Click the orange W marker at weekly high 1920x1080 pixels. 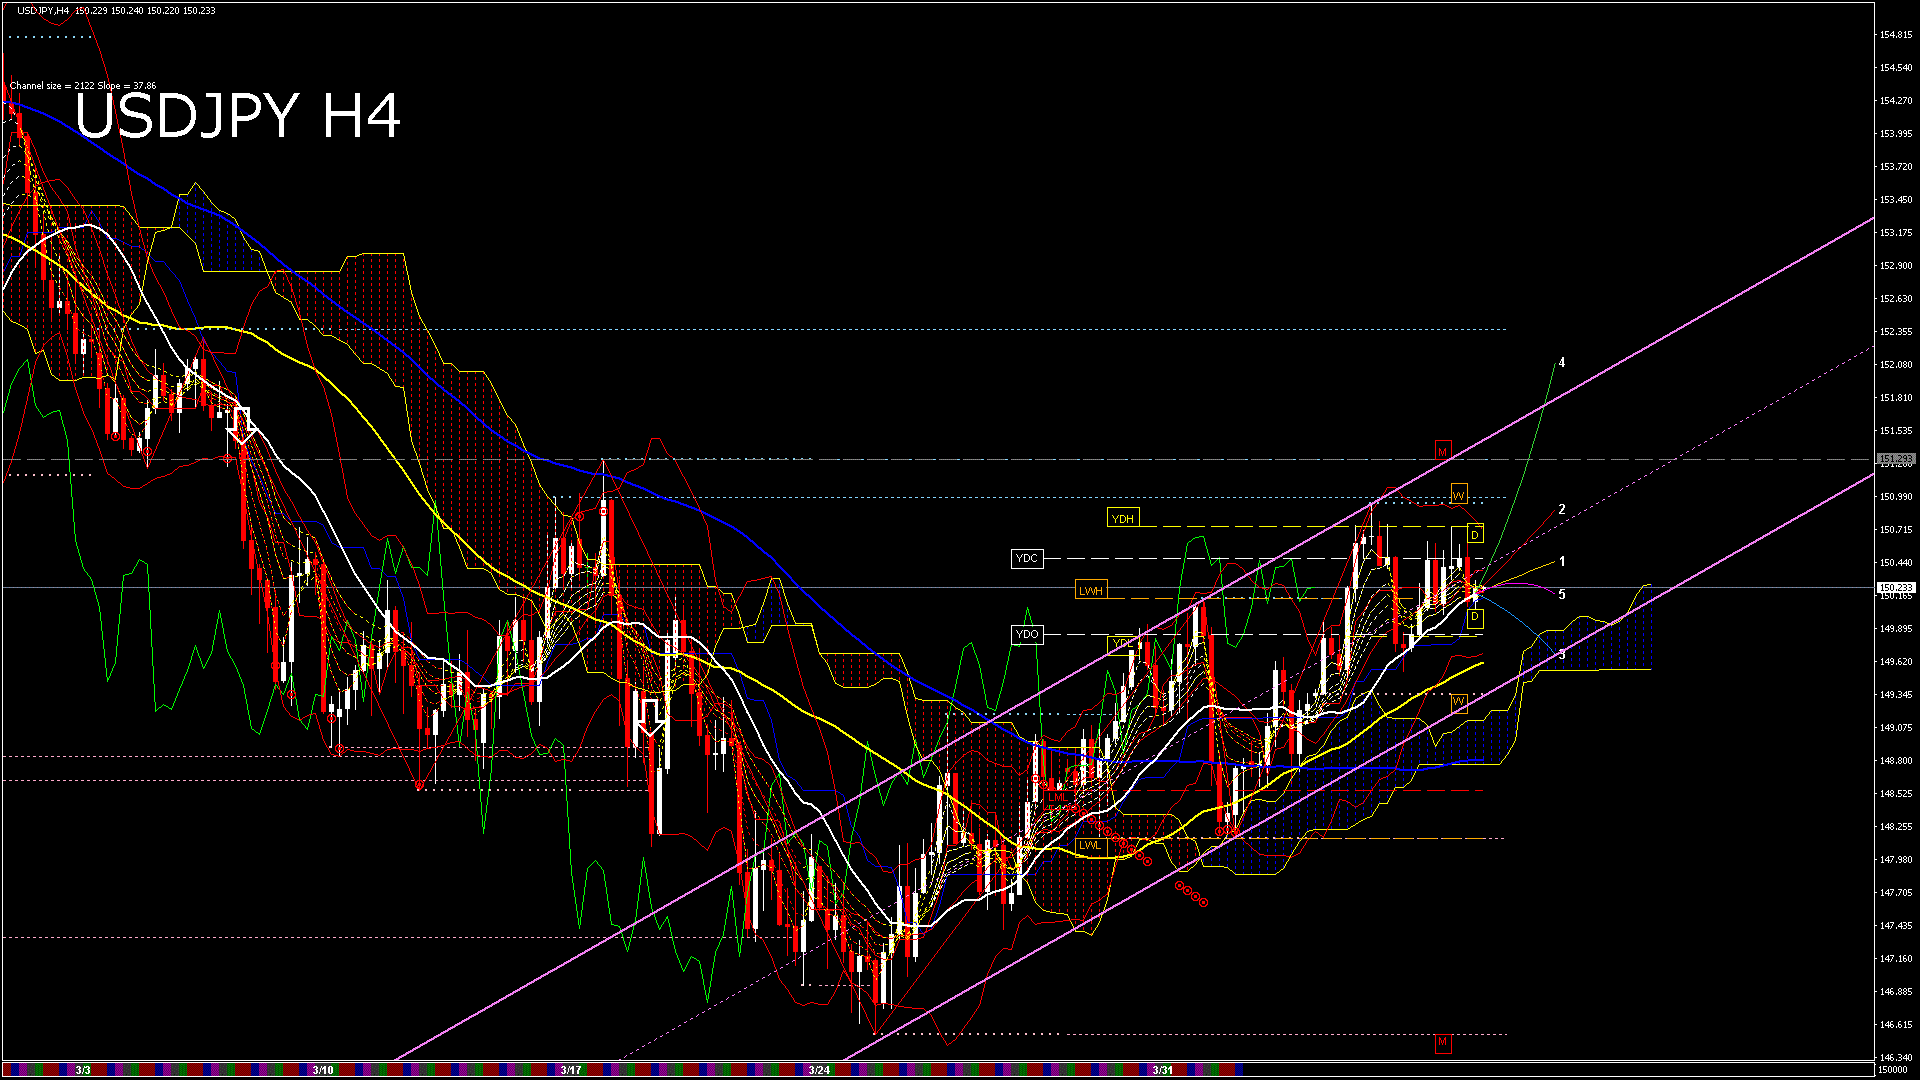pyautogui.click(x=1459, y=494)
